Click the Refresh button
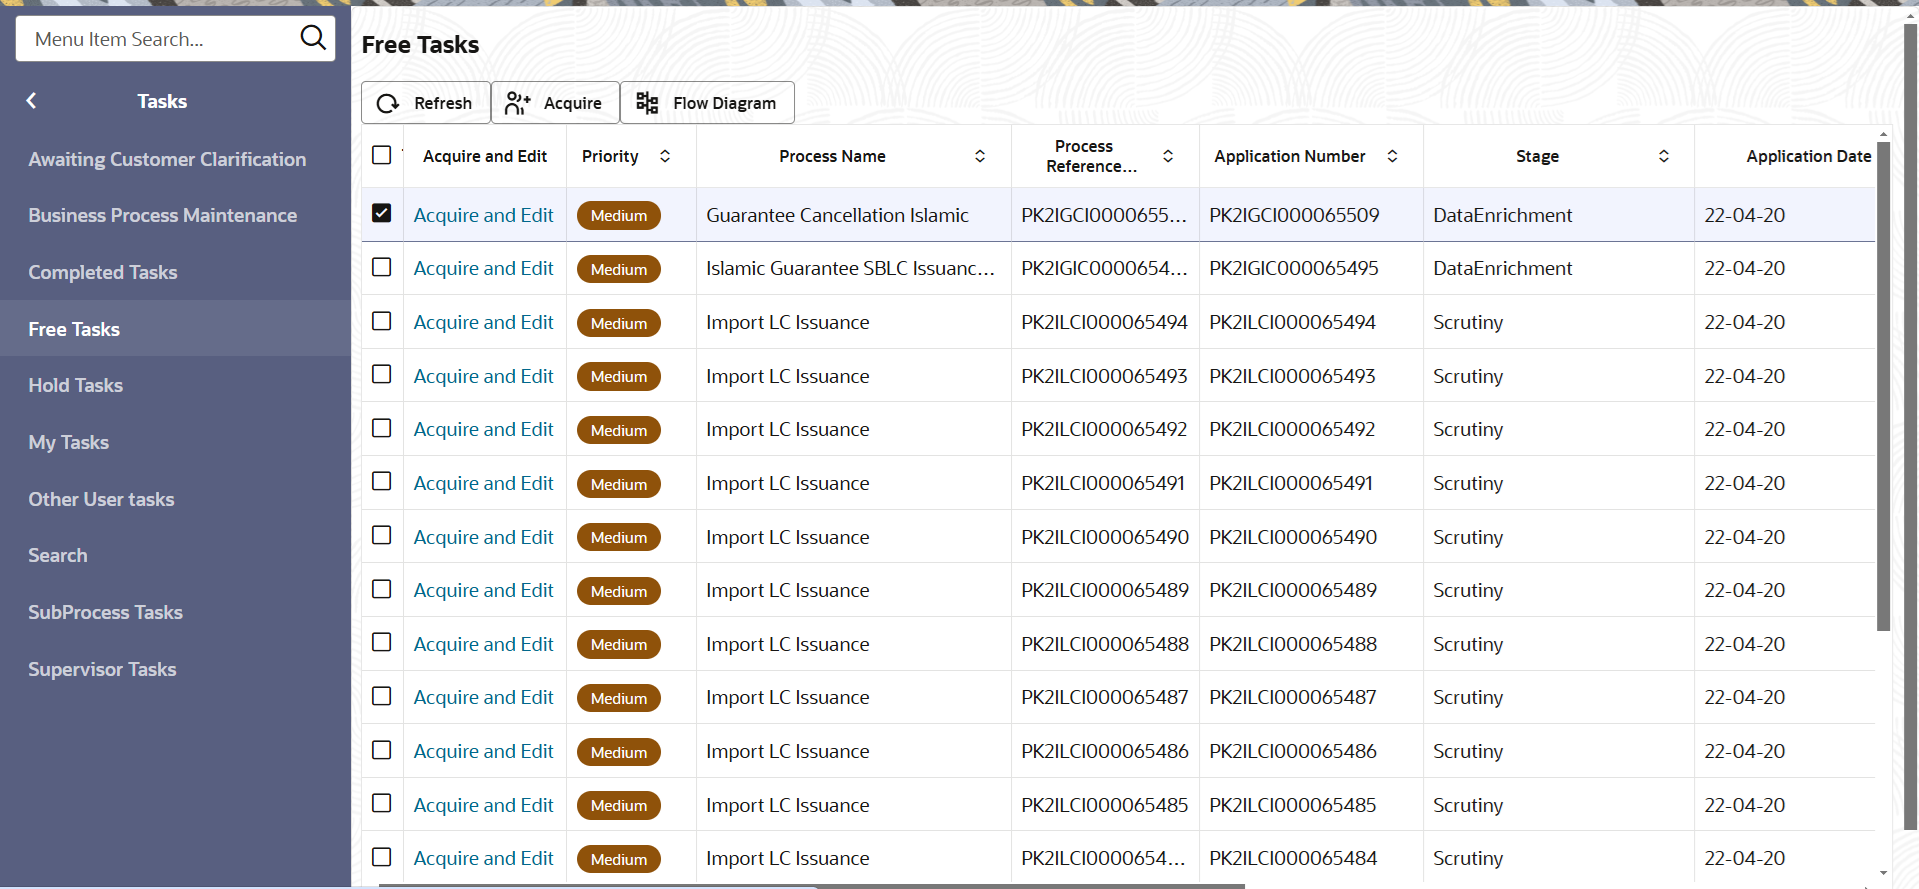 [426, 103]
